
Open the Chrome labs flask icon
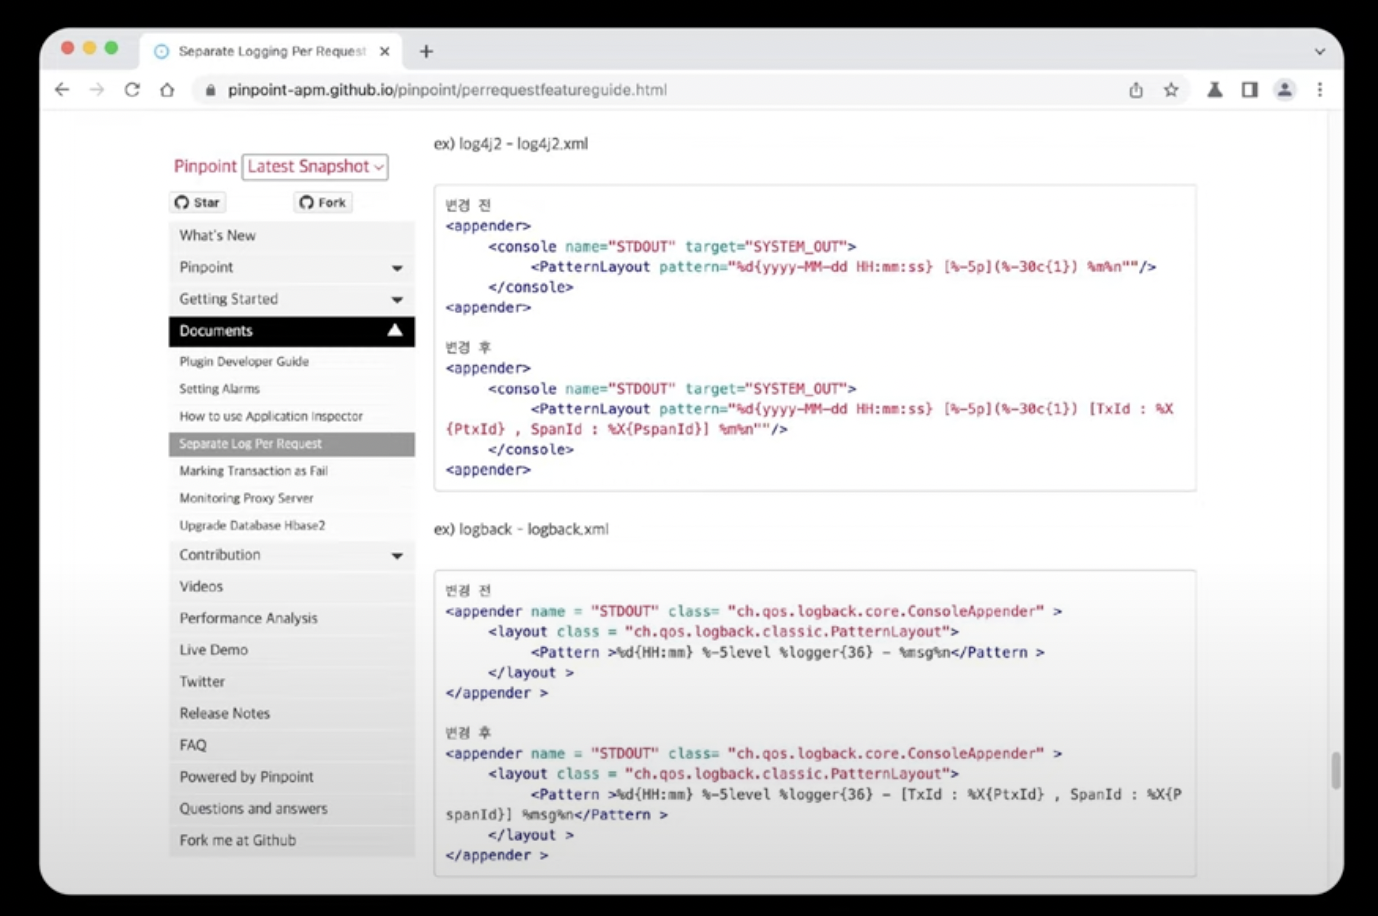coord(1215,90)
